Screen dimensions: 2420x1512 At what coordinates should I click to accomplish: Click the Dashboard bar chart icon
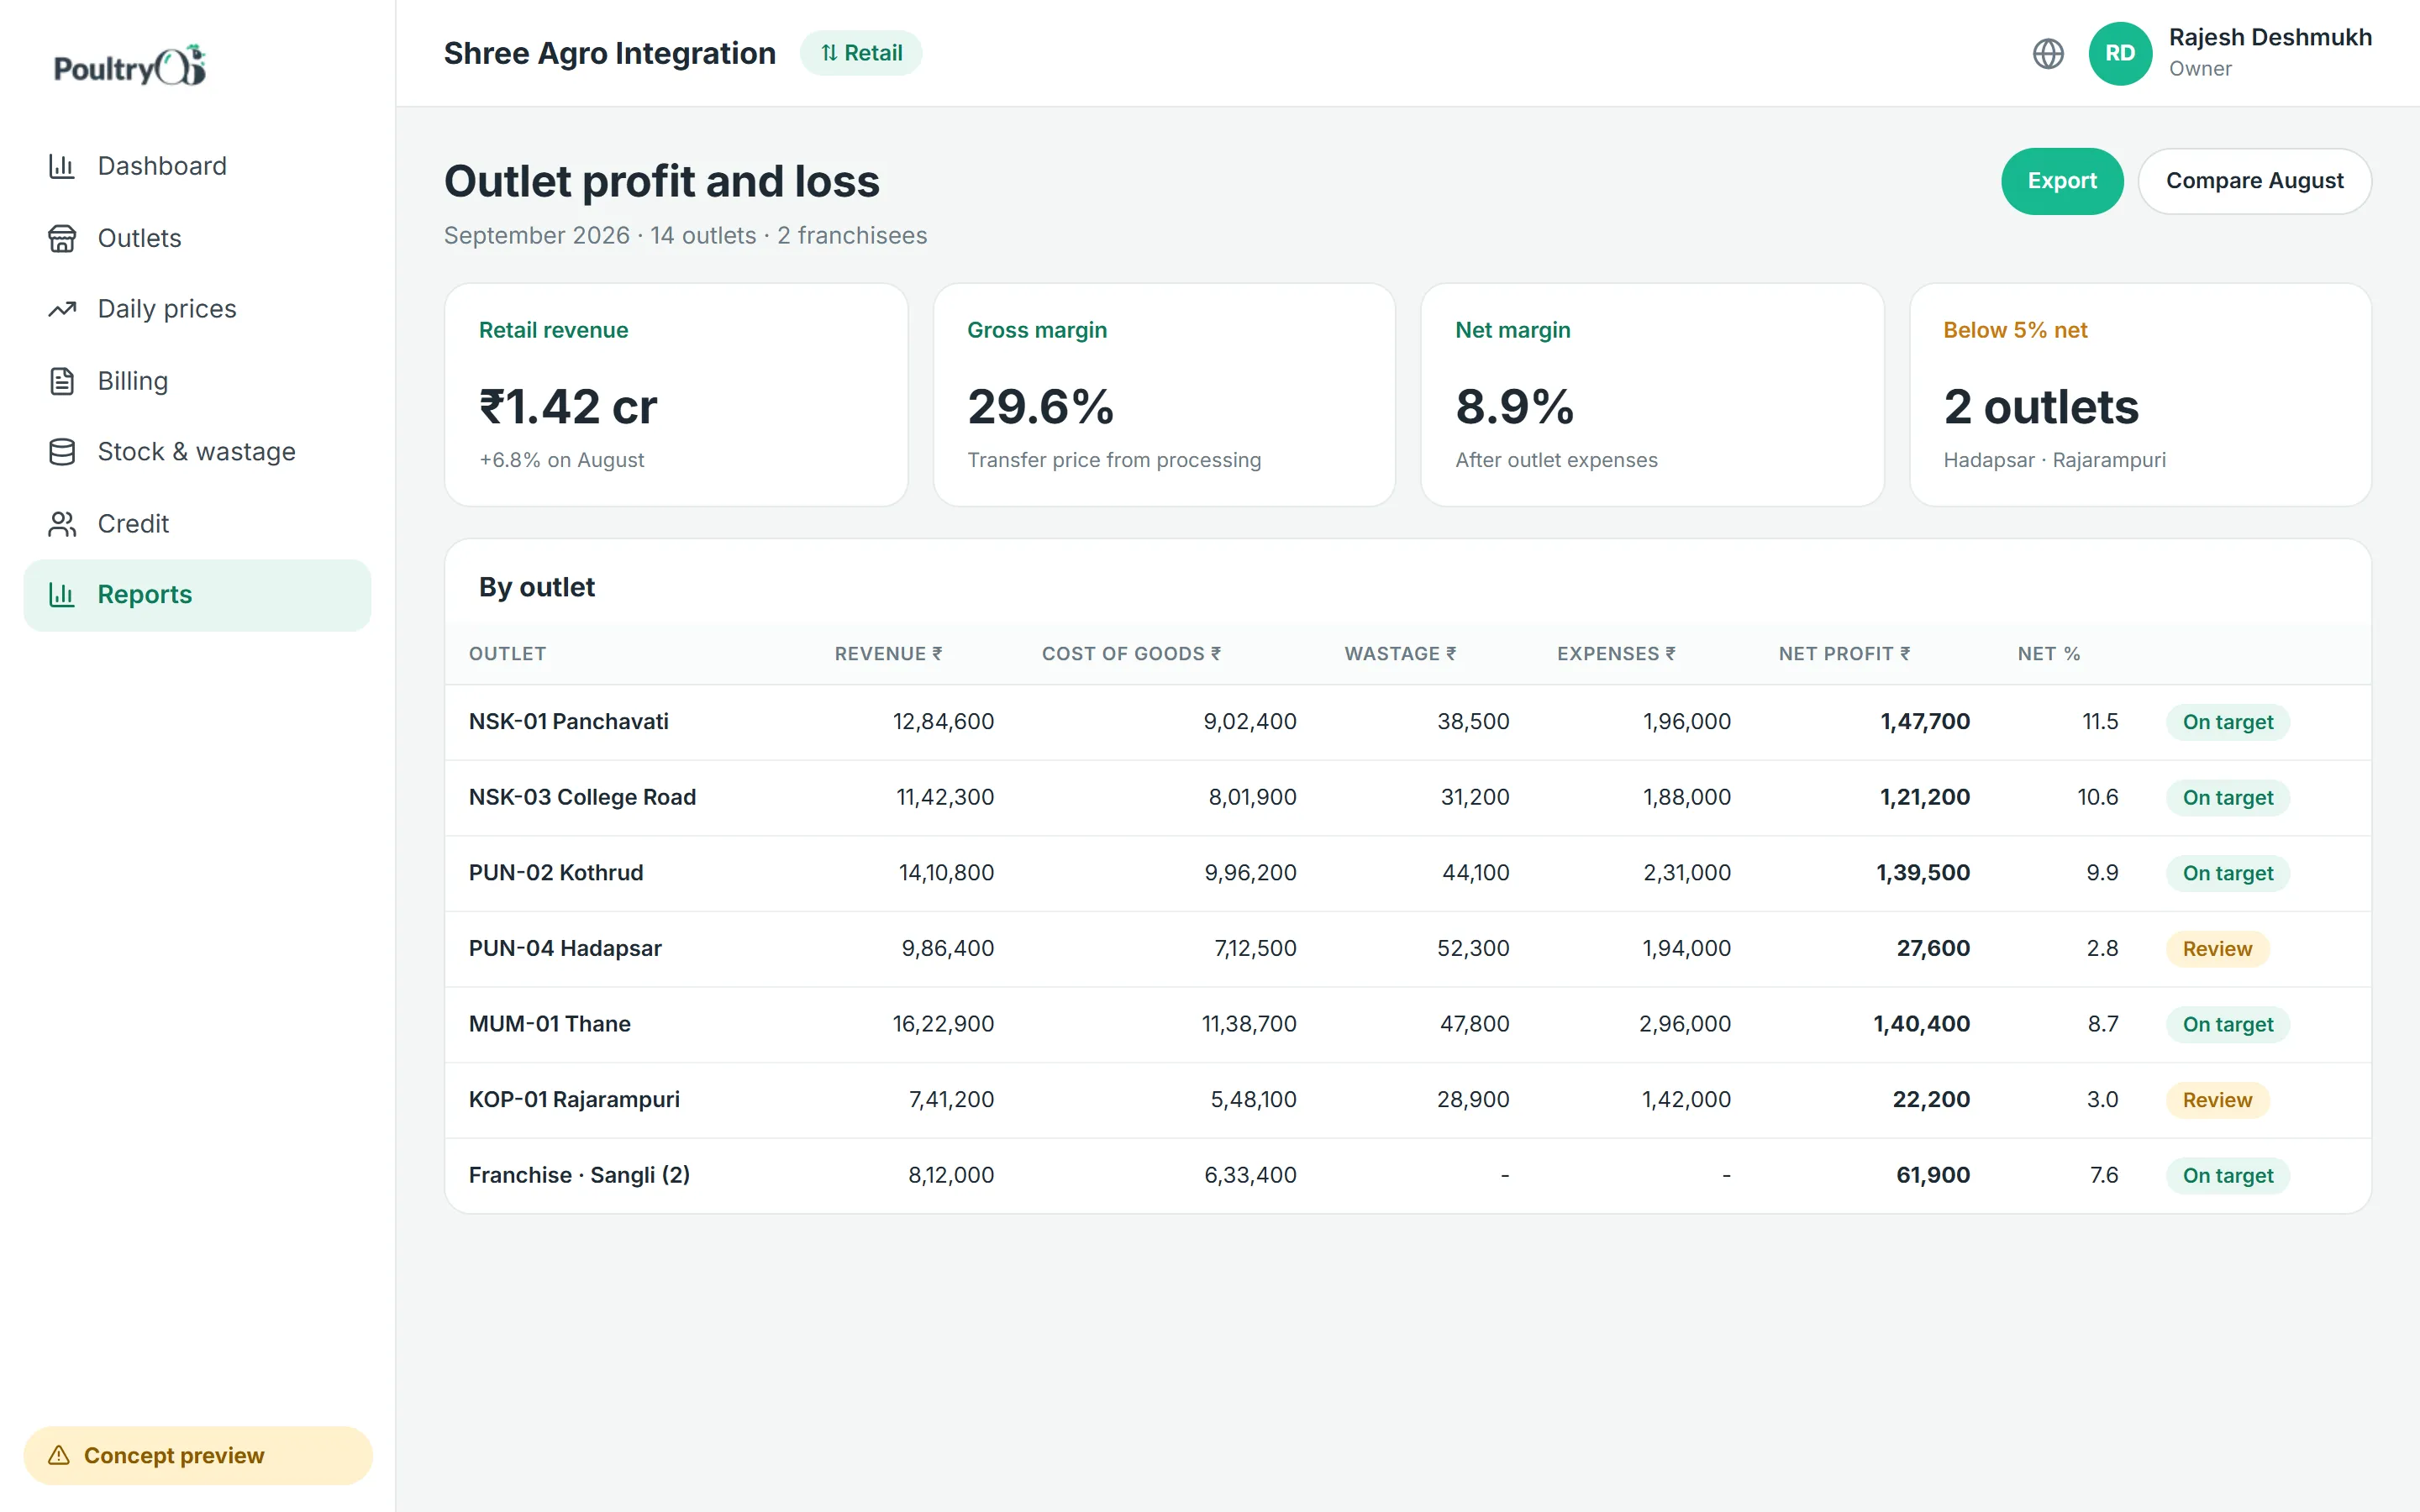pyautogui.click(x=62, y=166)
